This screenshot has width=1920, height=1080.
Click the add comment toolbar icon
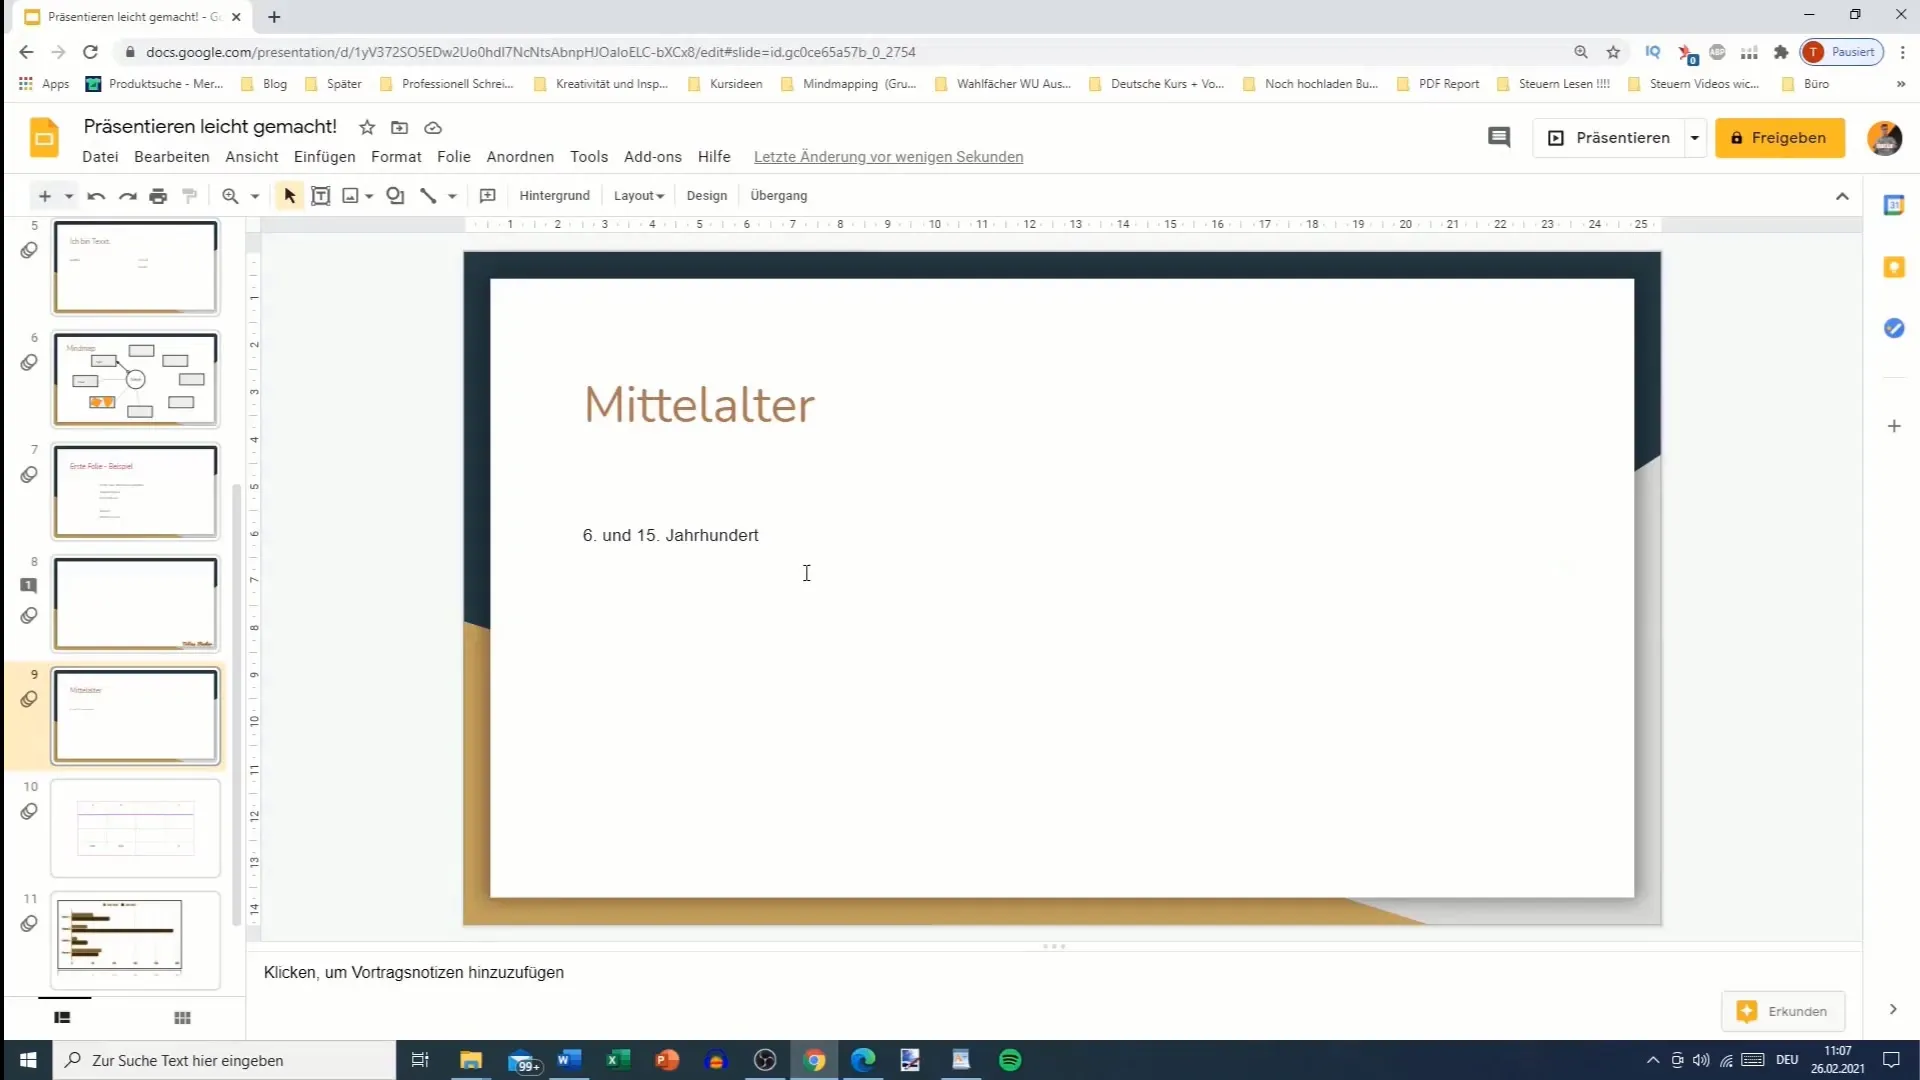click(x=487, y=196)
